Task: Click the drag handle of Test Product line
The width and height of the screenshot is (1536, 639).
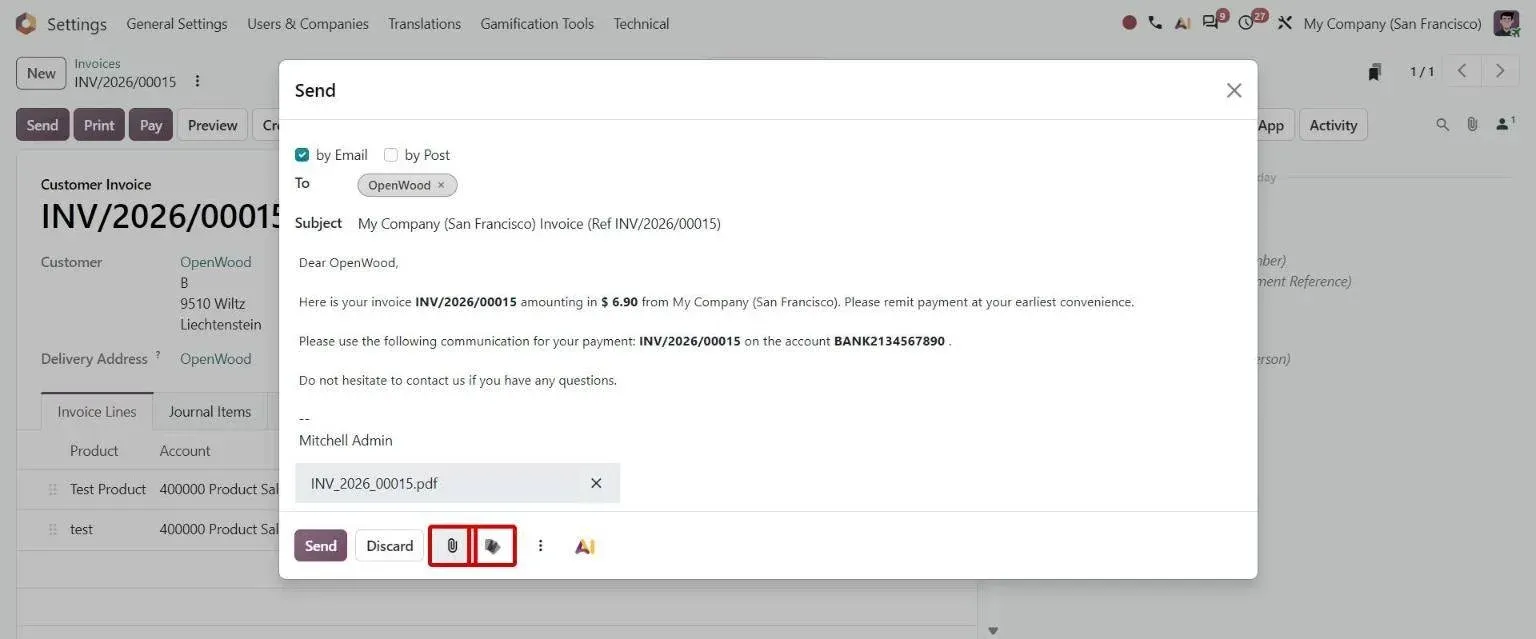Action: point(53,489)
